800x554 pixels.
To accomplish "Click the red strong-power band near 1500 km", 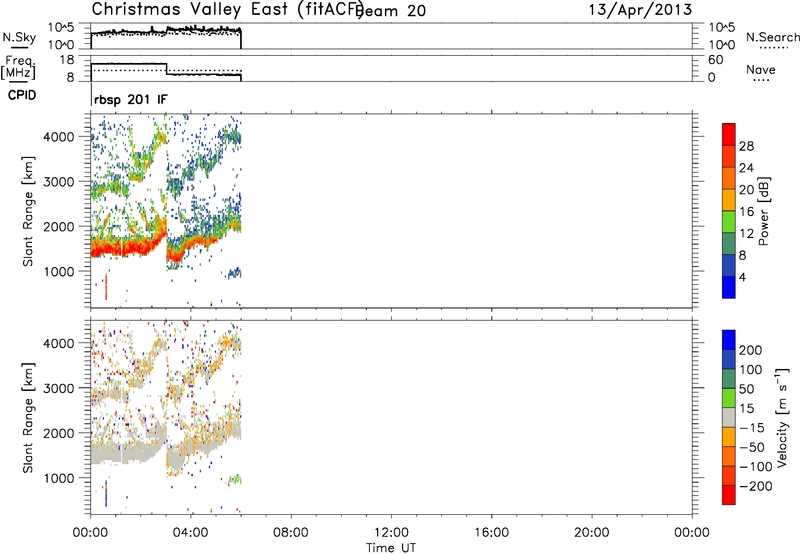I will pyautogui.click(x=128, y=247).
